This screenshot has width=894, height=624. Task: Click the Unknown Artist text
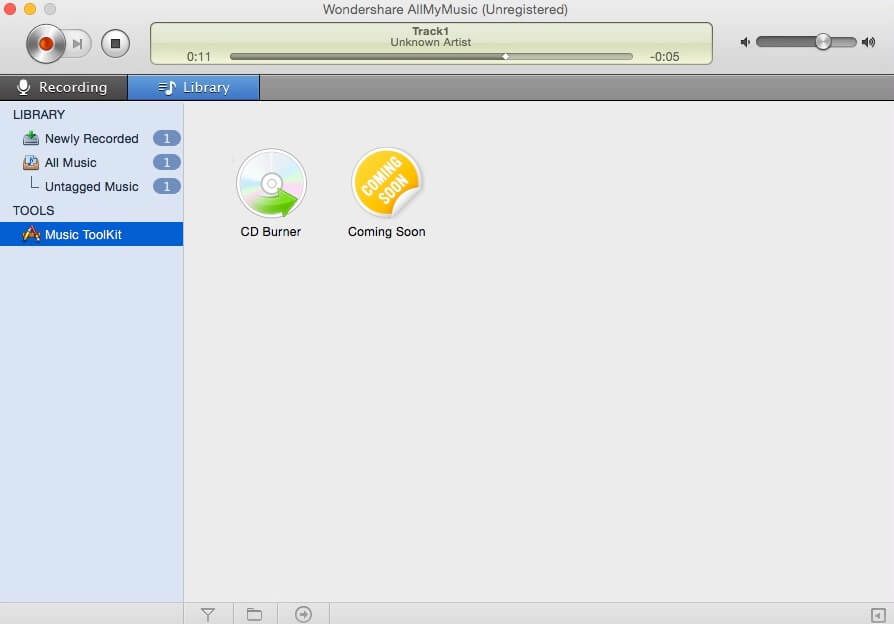coord(430,42)
